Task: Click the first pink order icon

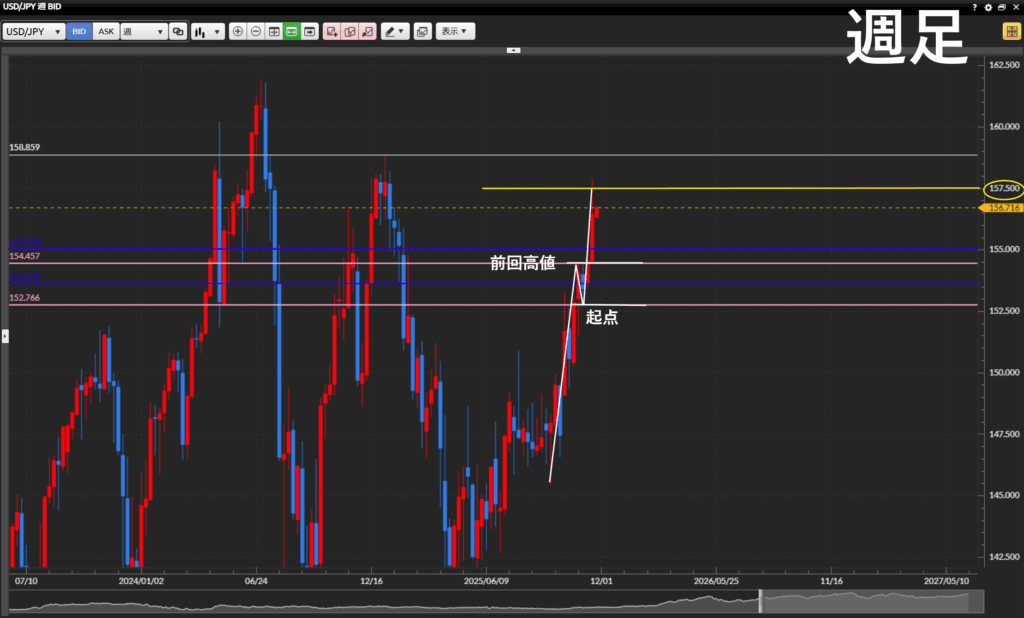Action: (x=332, y=31)
